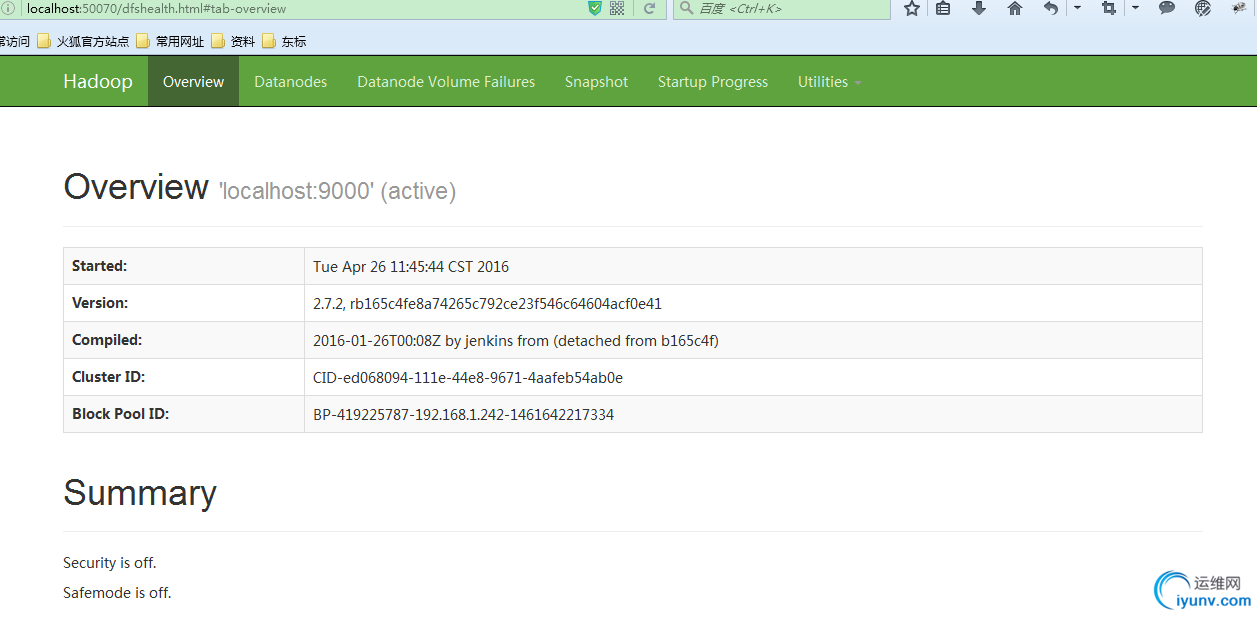Click the crop screenshot tool icon
The height and width of the screenshot is (617, 1257).
[x=1108, y=8]
